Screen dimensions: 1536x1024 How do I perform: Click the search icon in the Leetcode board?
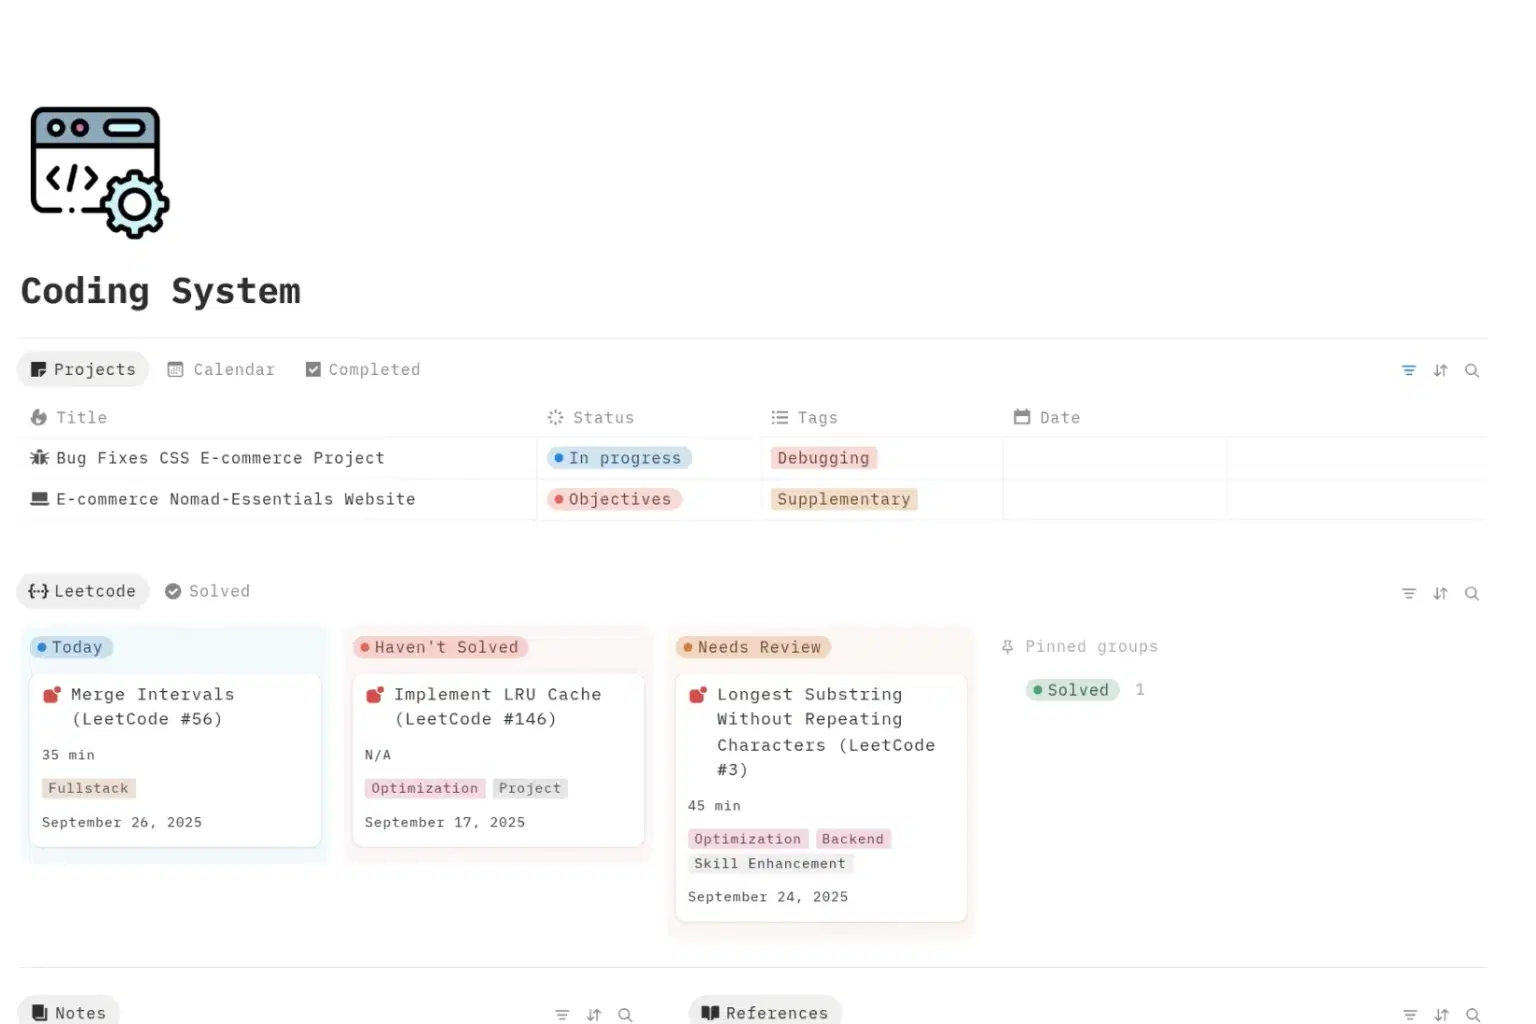pos(1472,593)
